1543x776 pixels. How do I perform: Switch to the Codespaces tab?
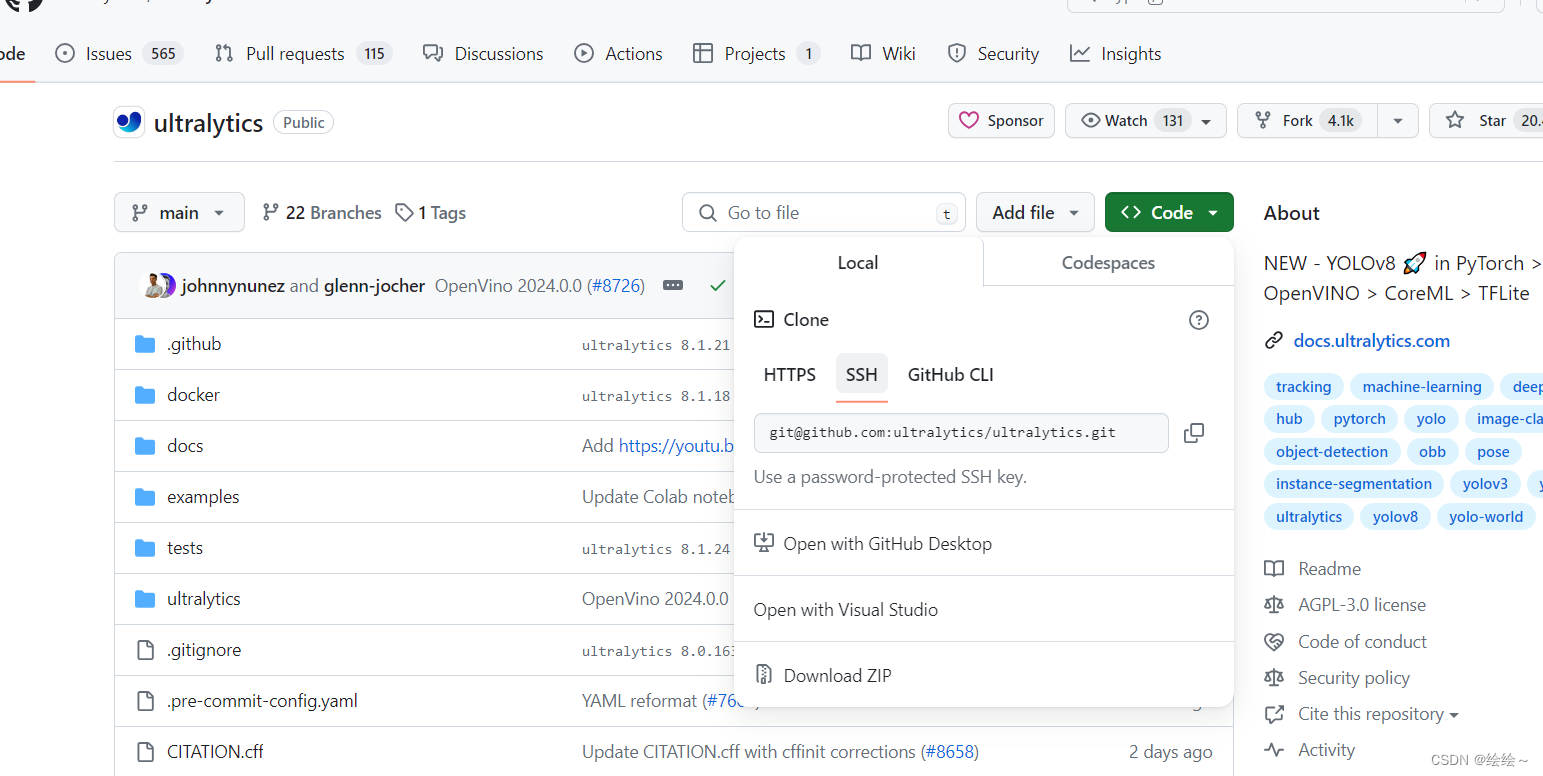tap(1108, 263)
